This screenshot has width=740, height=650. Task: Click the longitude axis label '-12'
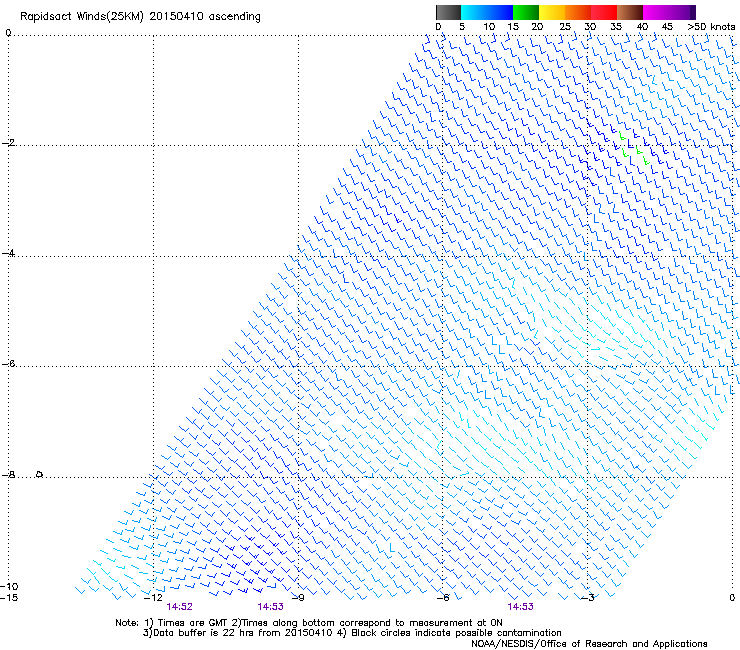(154, 598)
